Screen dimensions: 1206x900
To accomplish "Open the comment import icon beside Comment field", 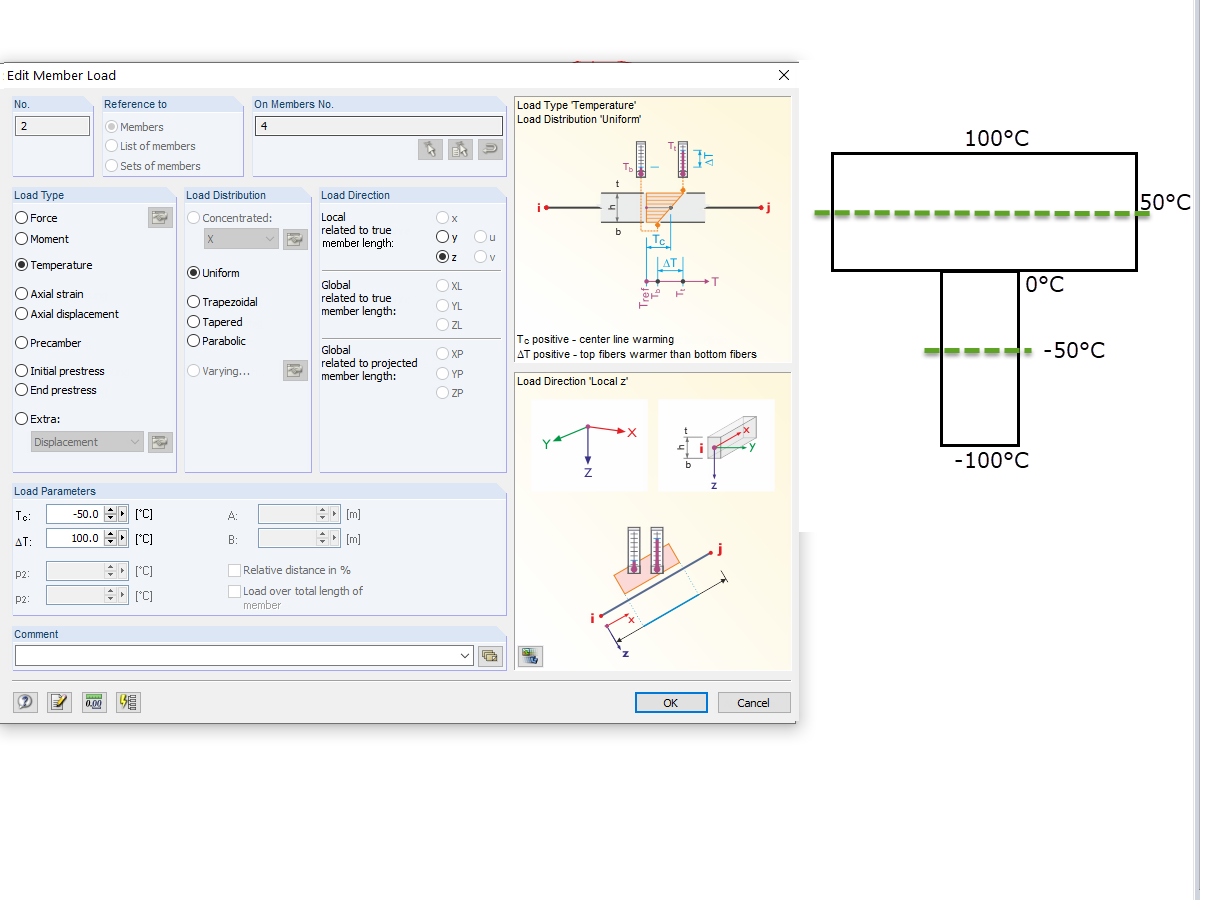I will (x=490, y=654).
